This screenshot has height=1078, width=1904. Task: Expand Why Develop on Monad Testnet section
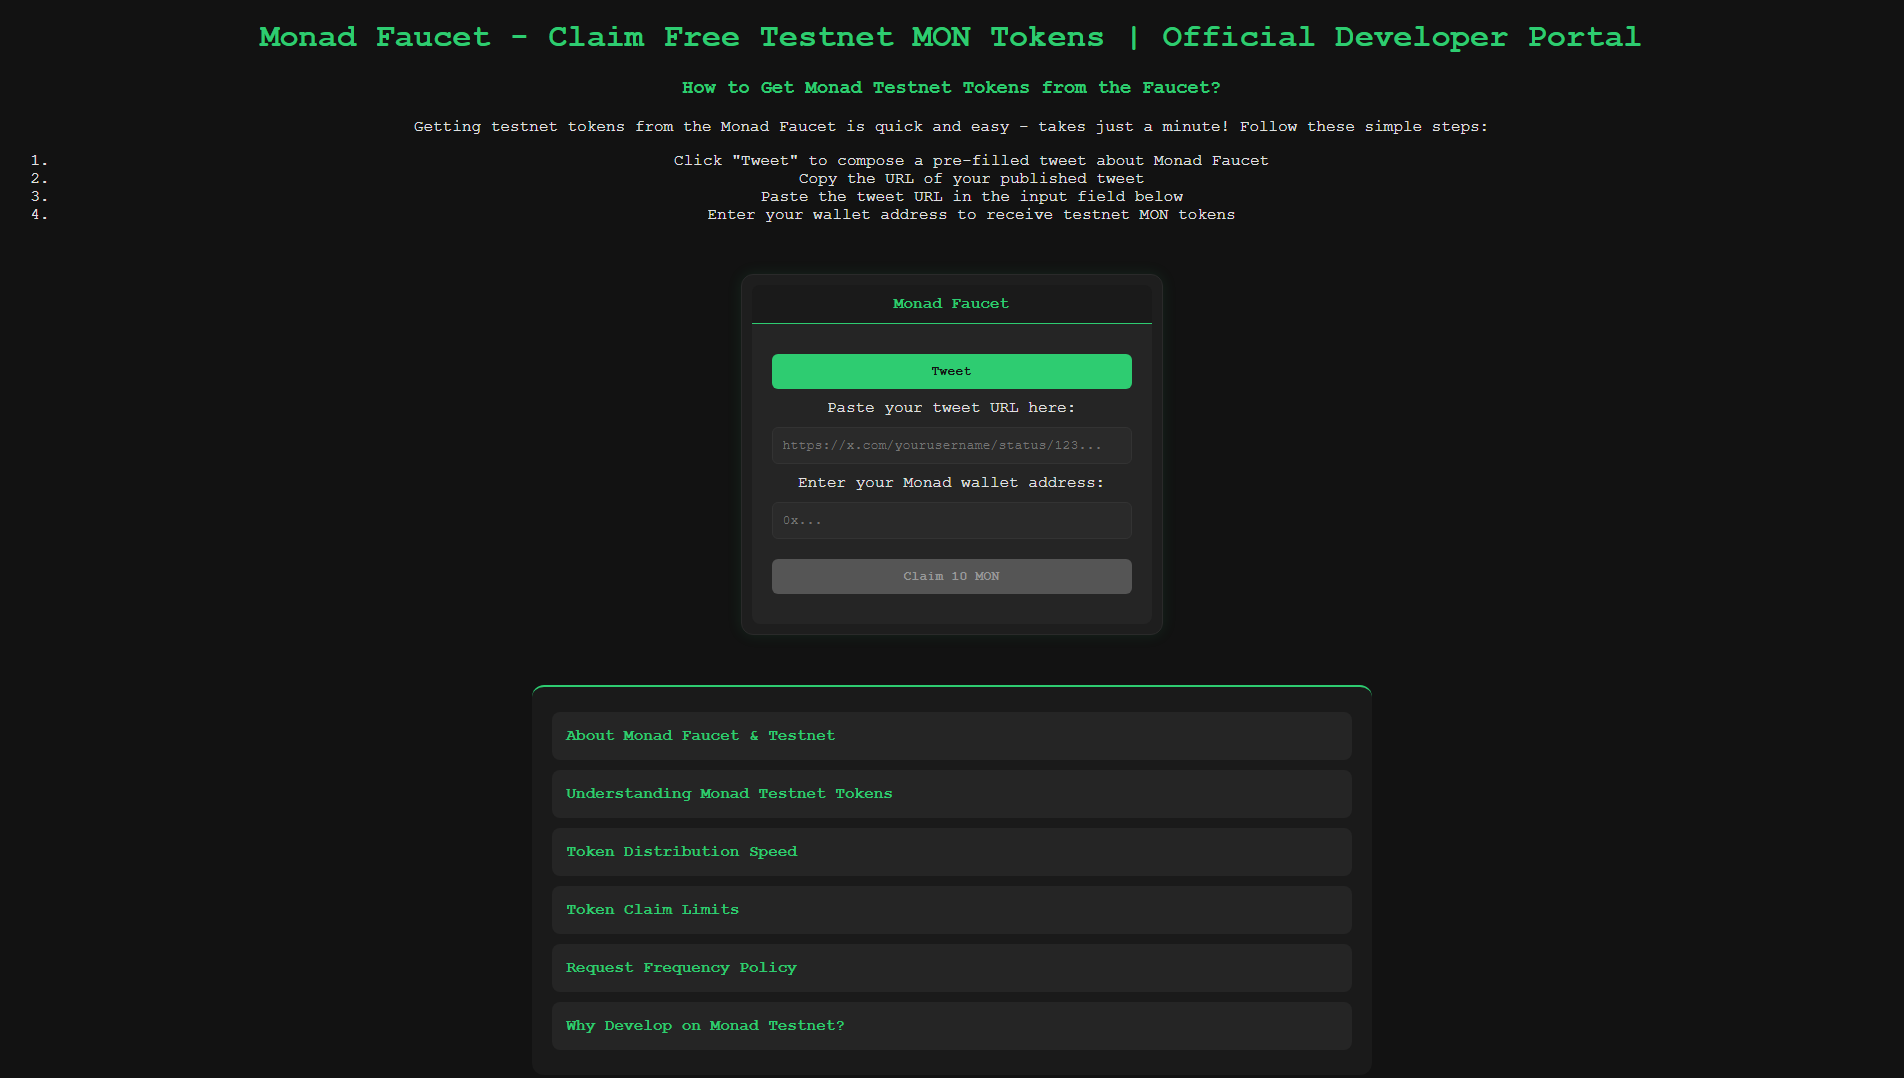point(951,1026)
